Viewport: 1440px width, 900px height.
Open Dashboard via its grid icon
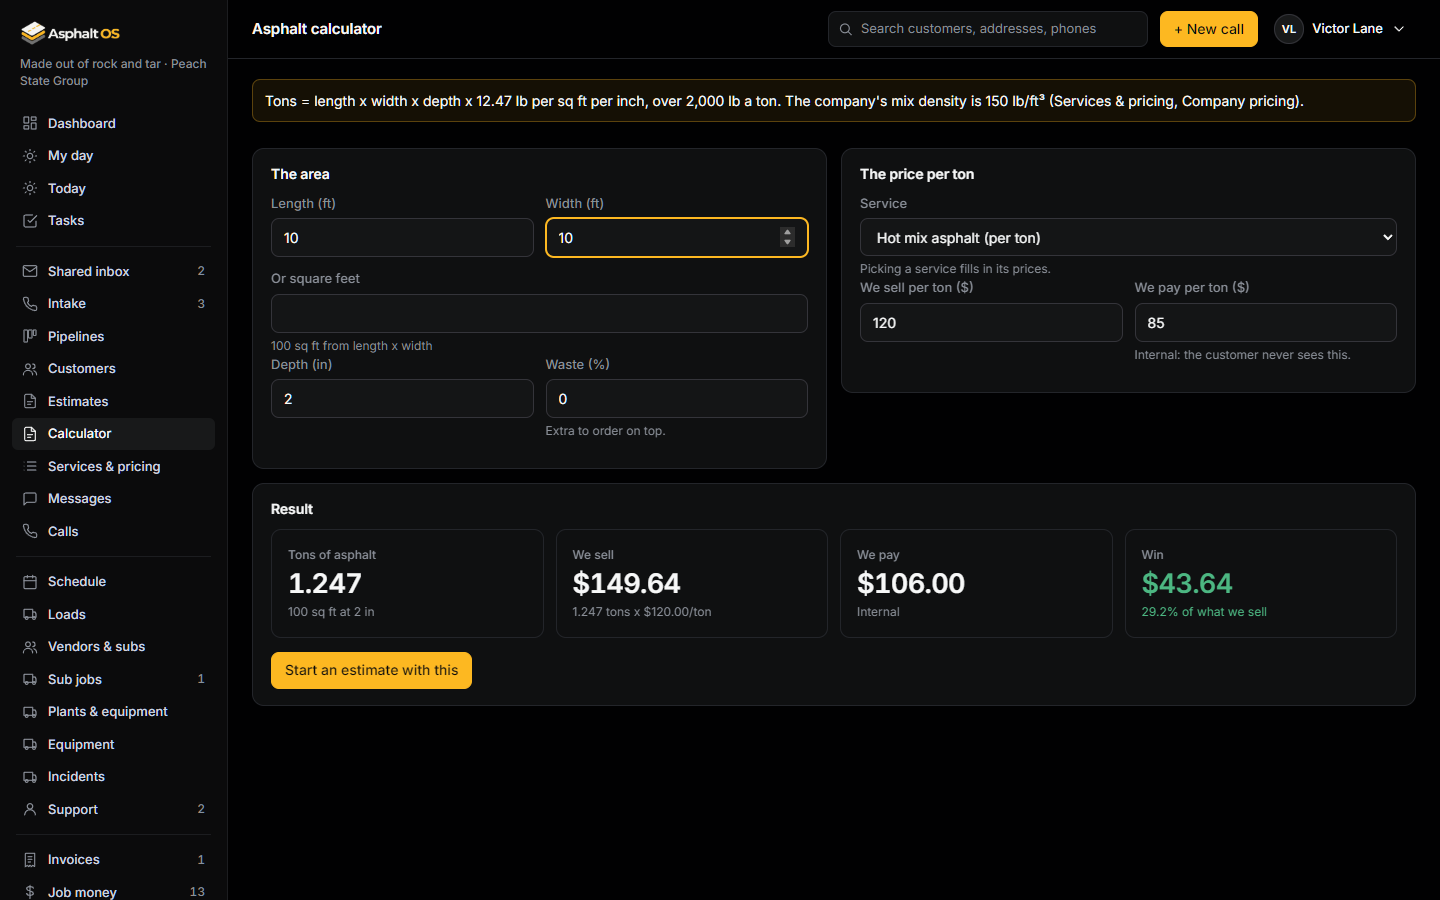point(30,123)
